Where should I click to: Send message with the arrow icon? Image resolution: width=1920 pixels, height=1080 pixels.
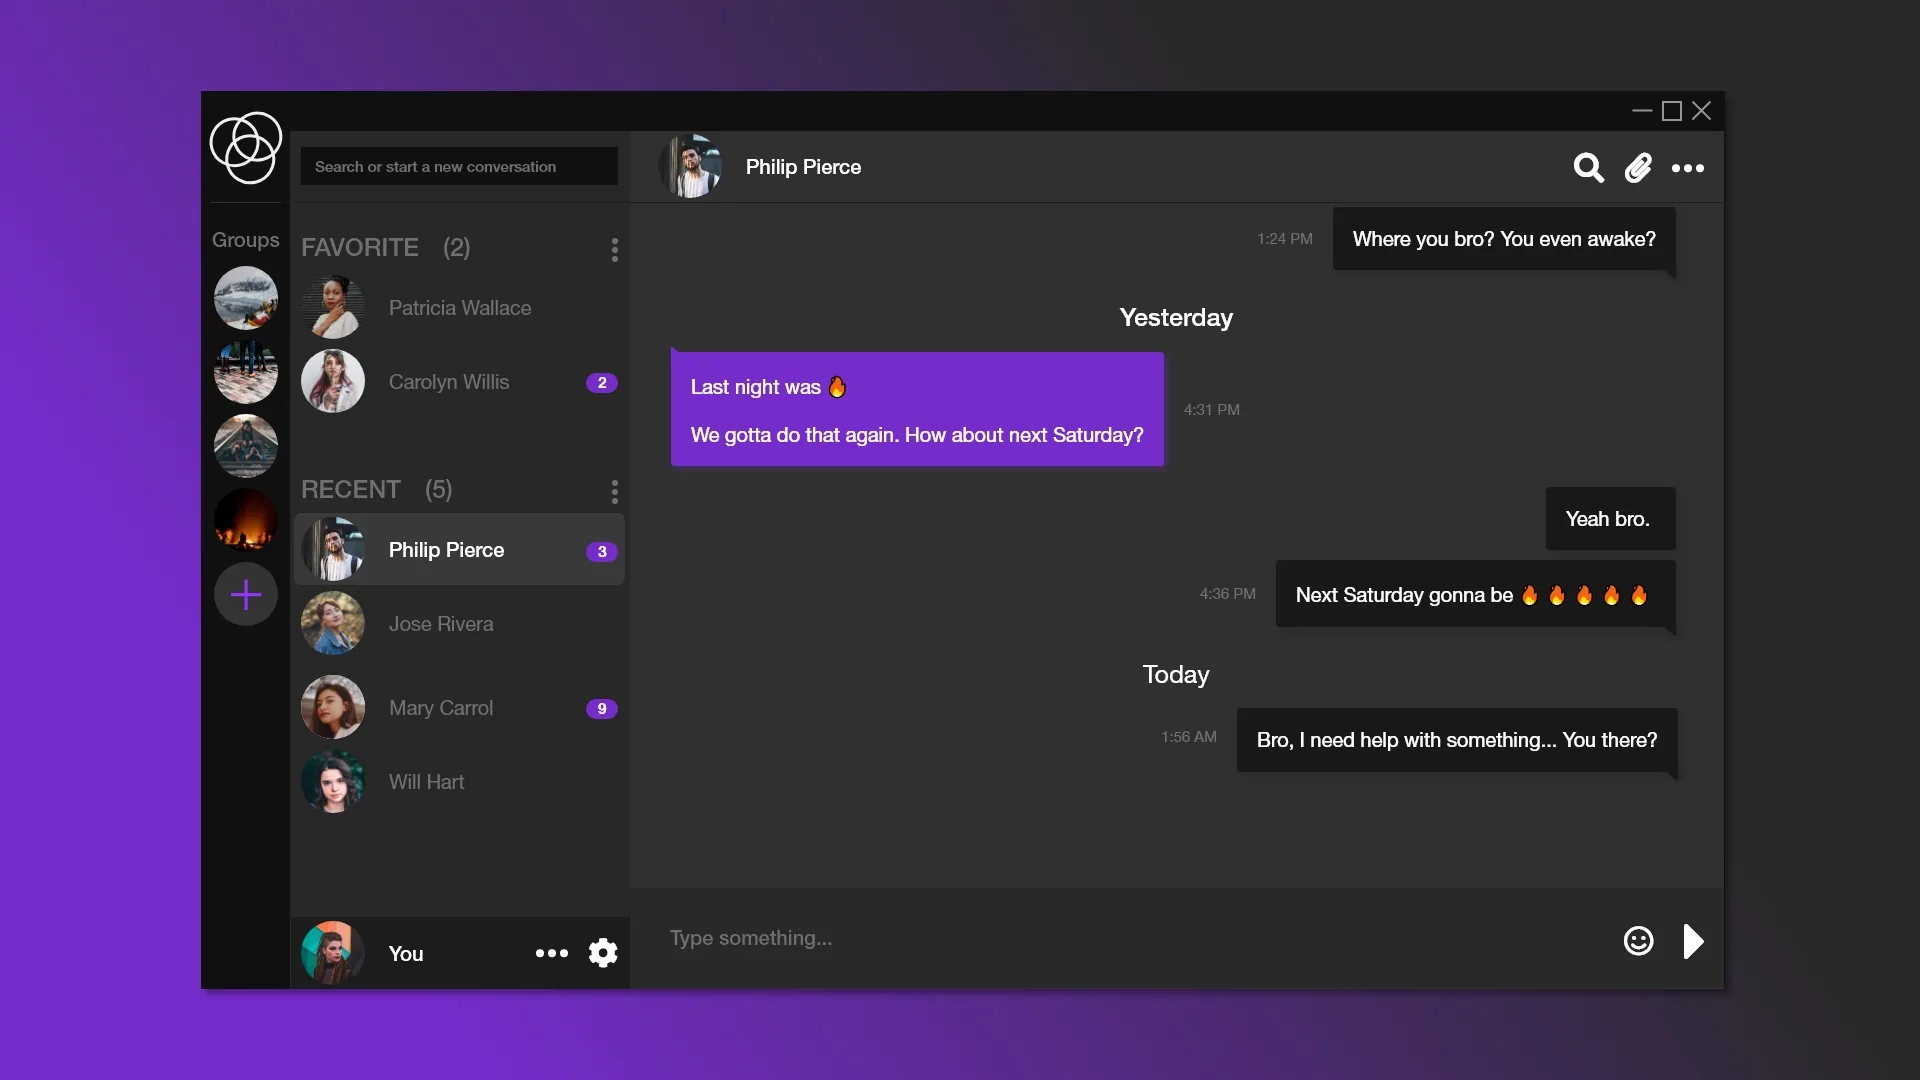pos(1693,941)
